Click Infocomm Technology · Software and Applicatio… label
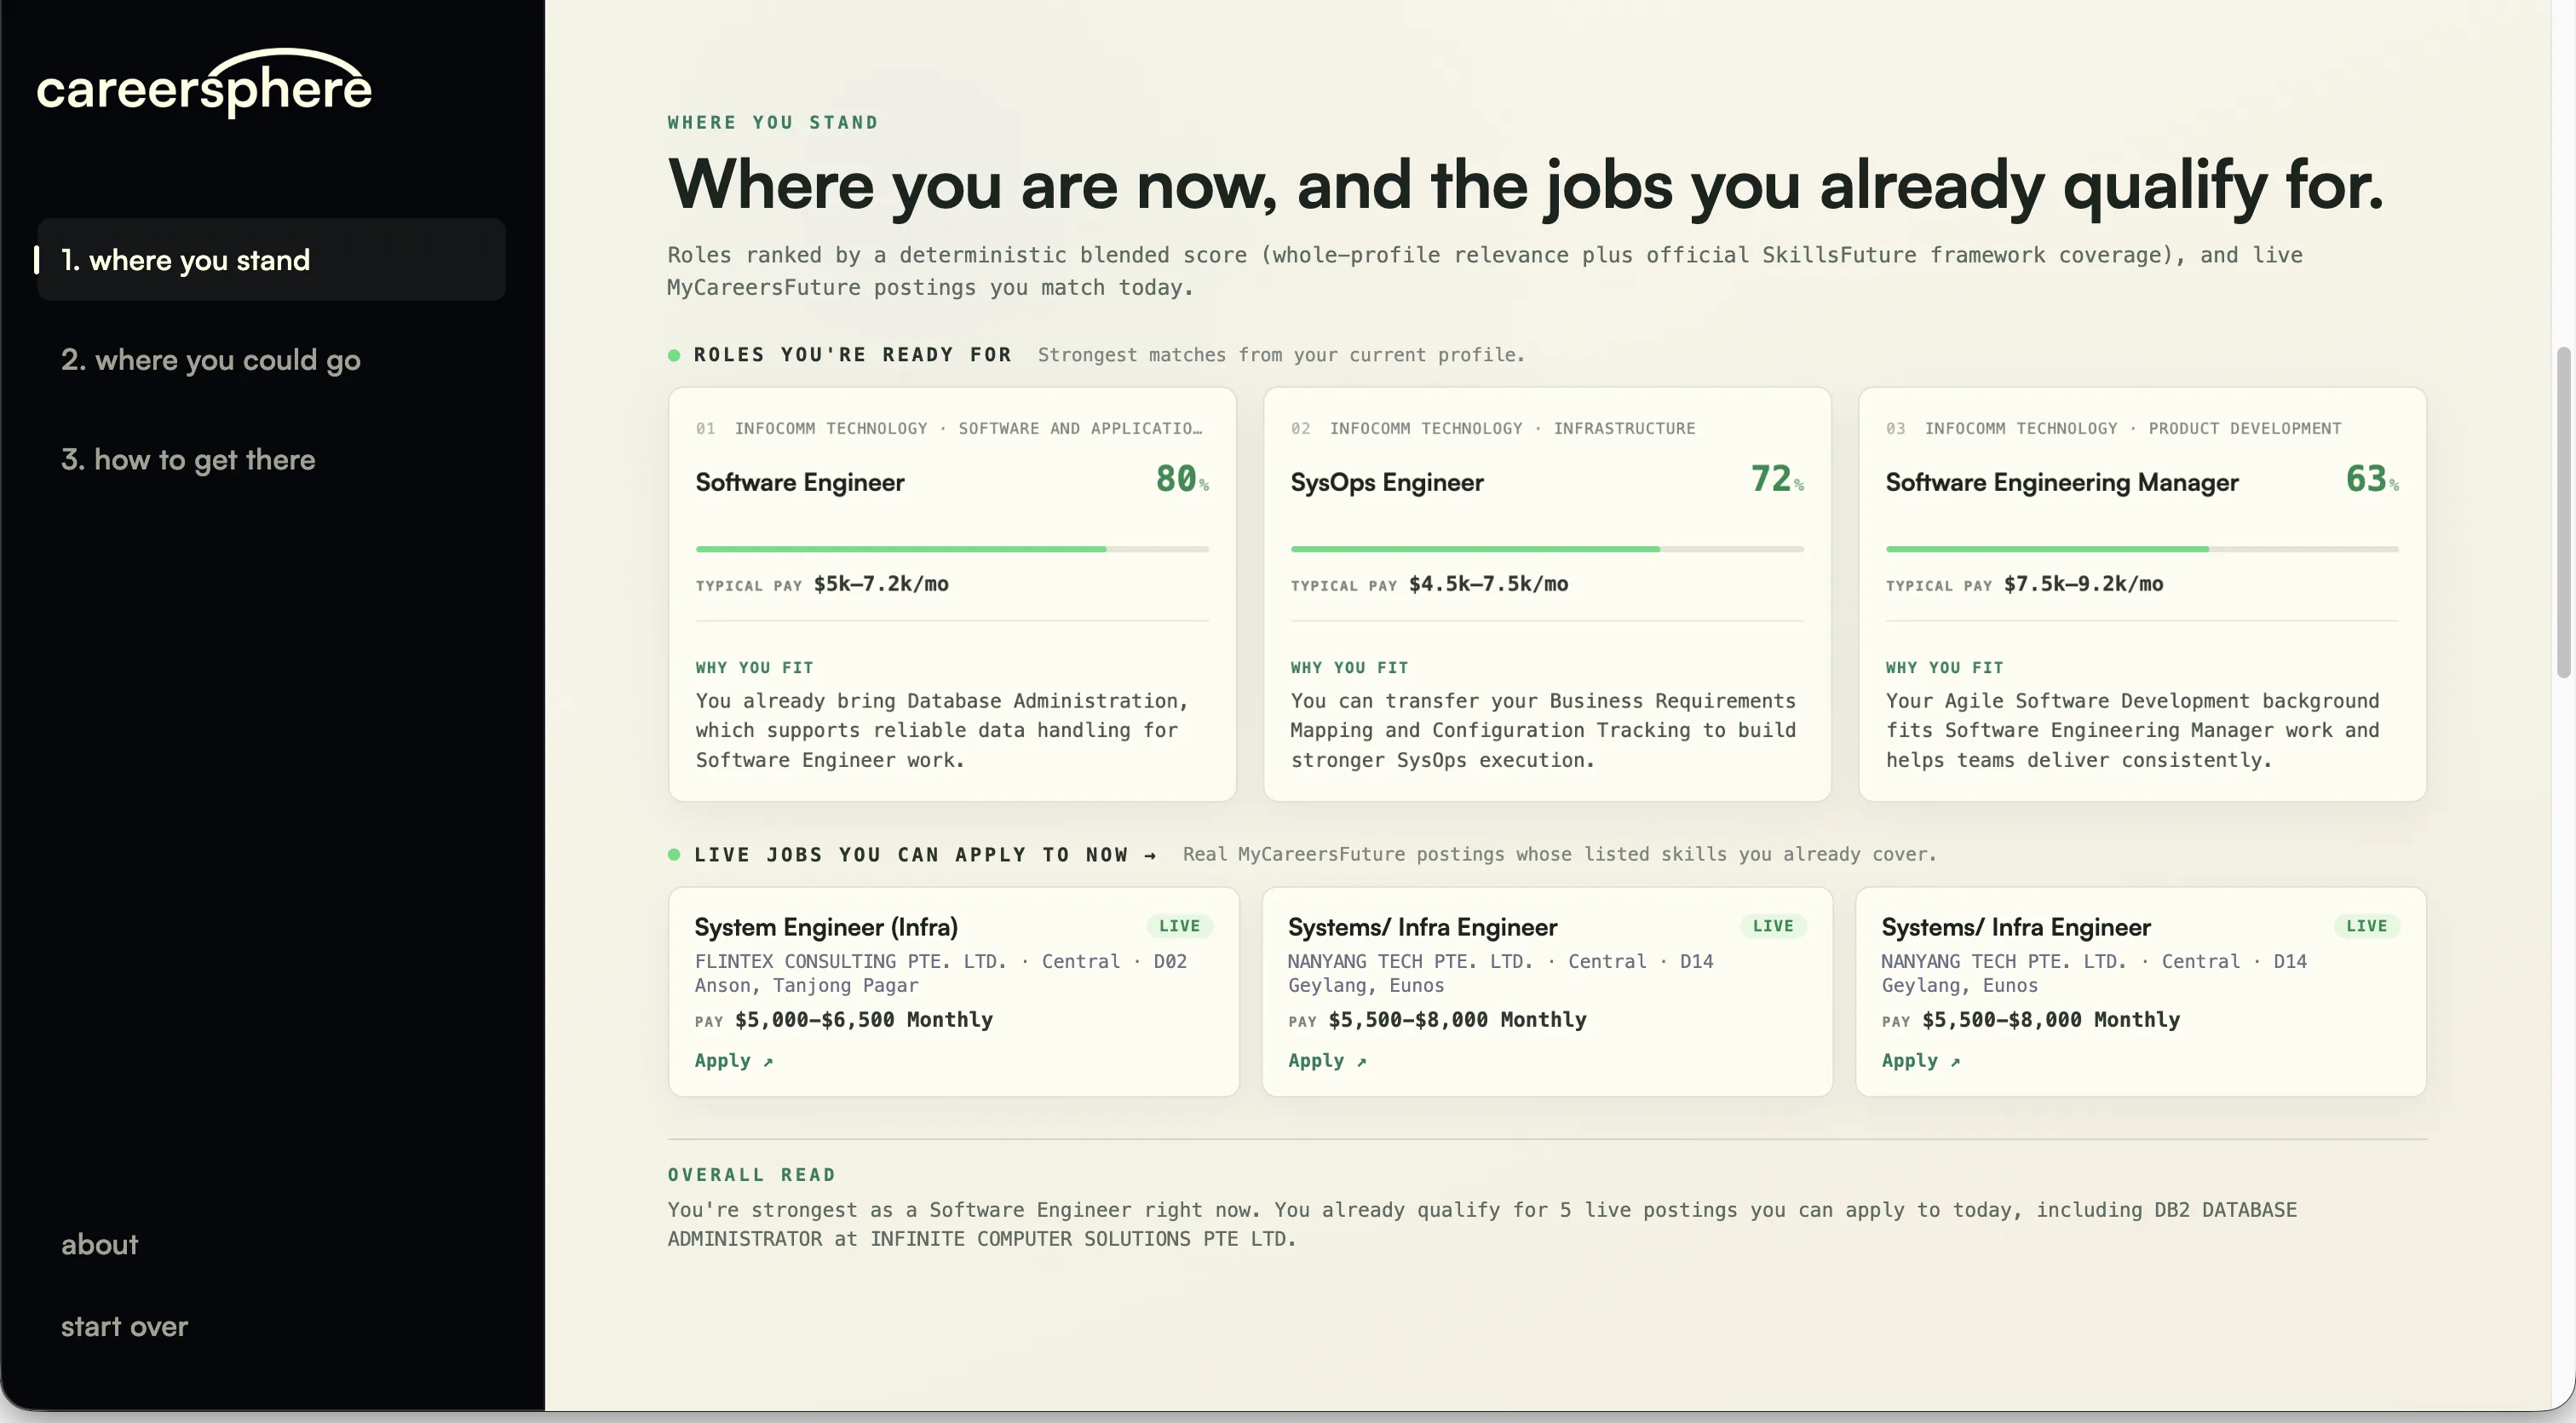 pyautogui.click(x=968, y=429)
